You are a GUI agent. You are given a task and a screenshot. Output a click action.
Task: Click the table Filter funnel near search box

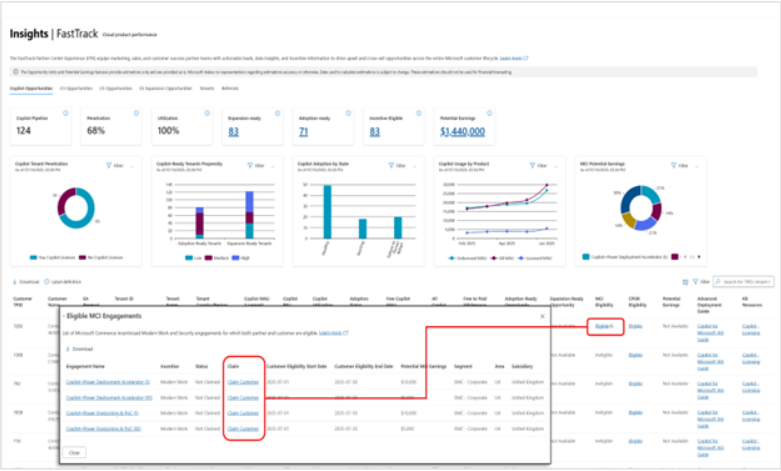[695, 282]
